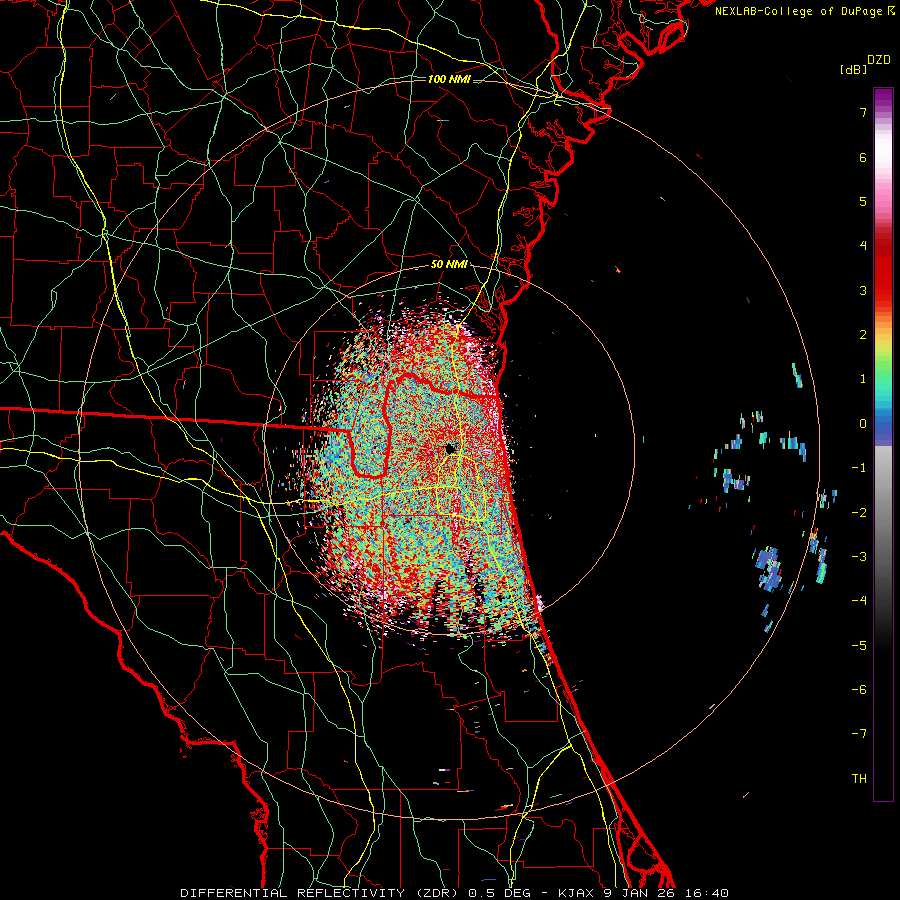
Task: Click the 0 tick on ZDR legend
Action: 863,424
